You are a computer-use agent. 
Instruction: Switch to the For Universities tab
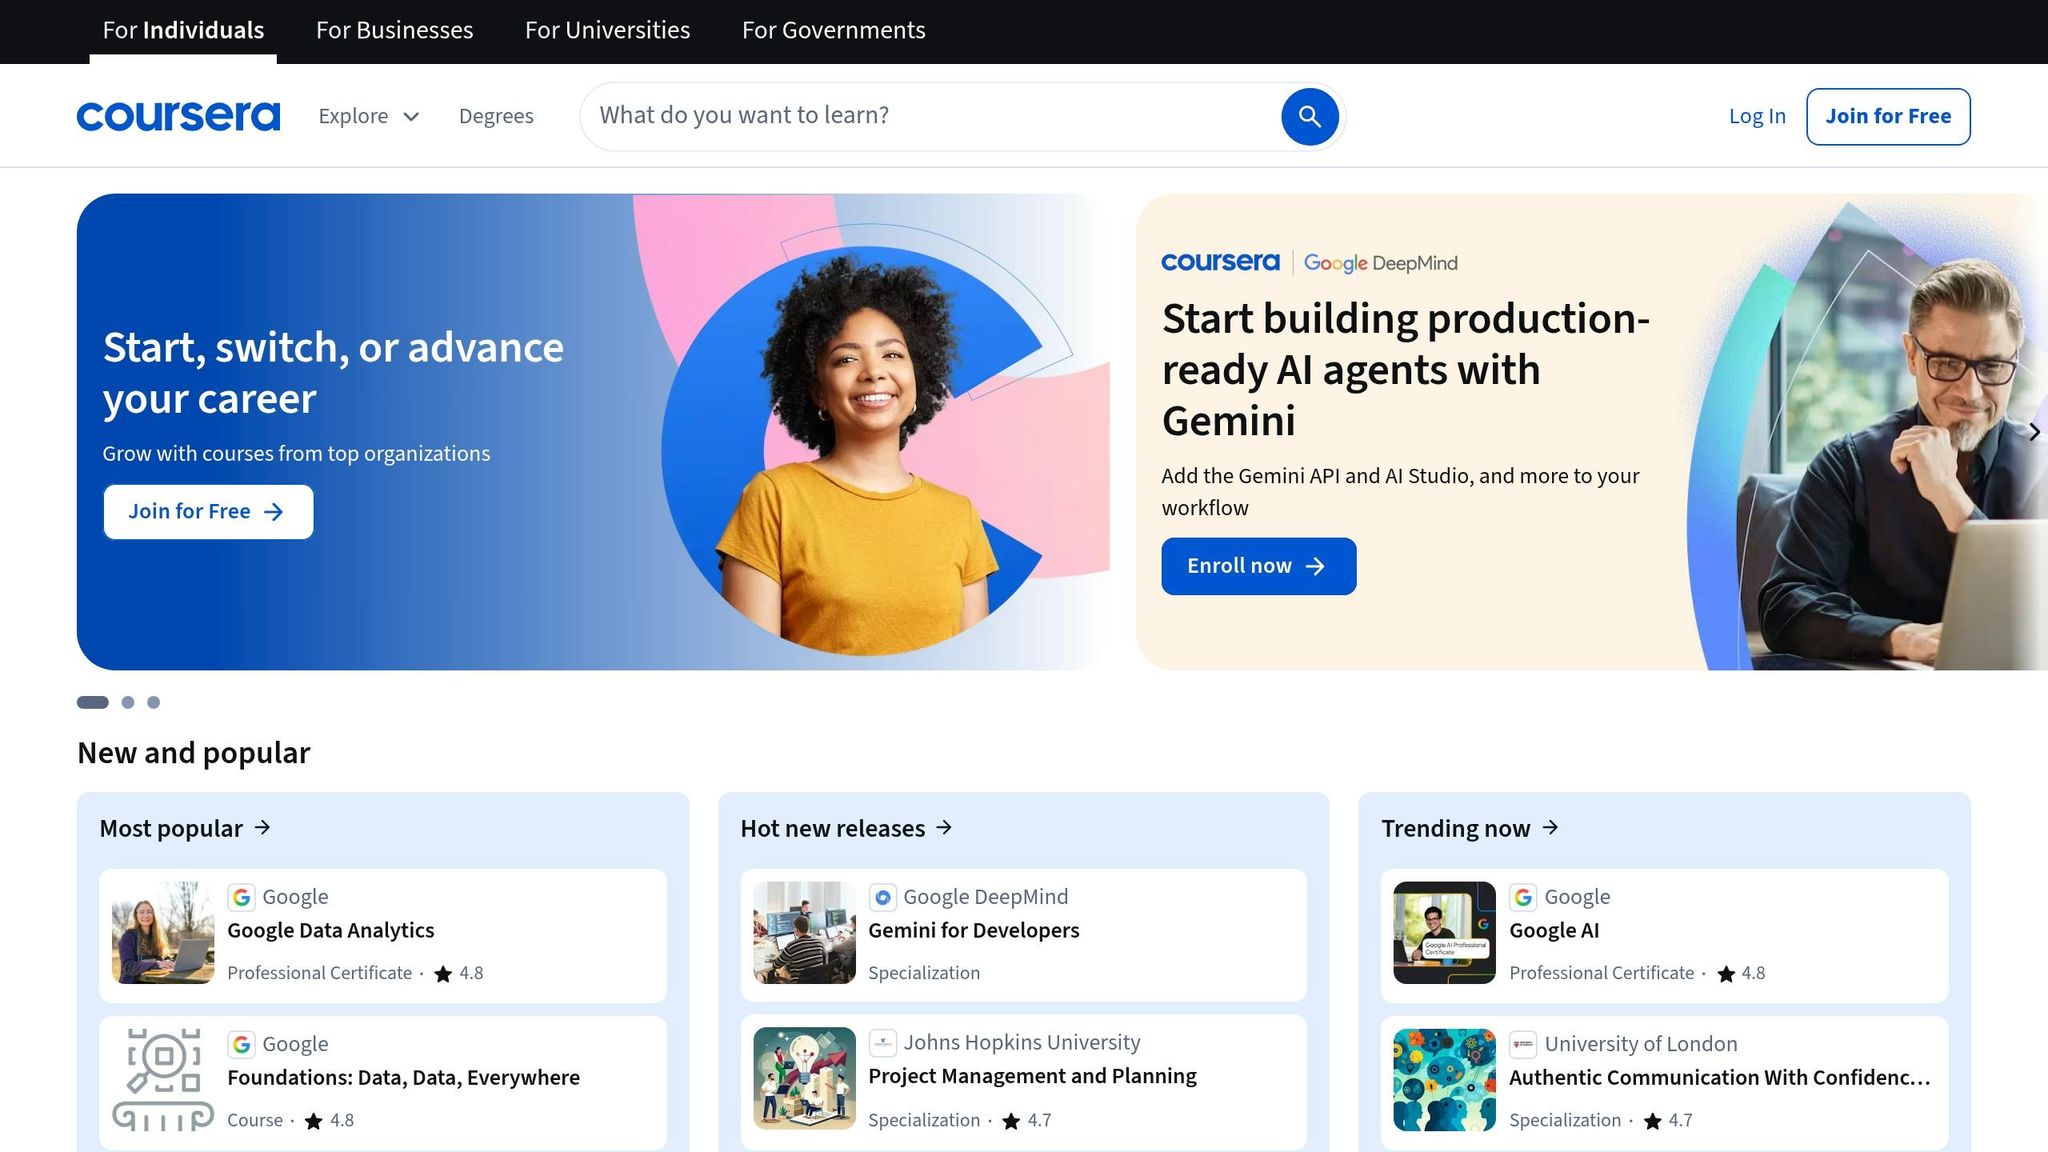click(x=607, y=30)
